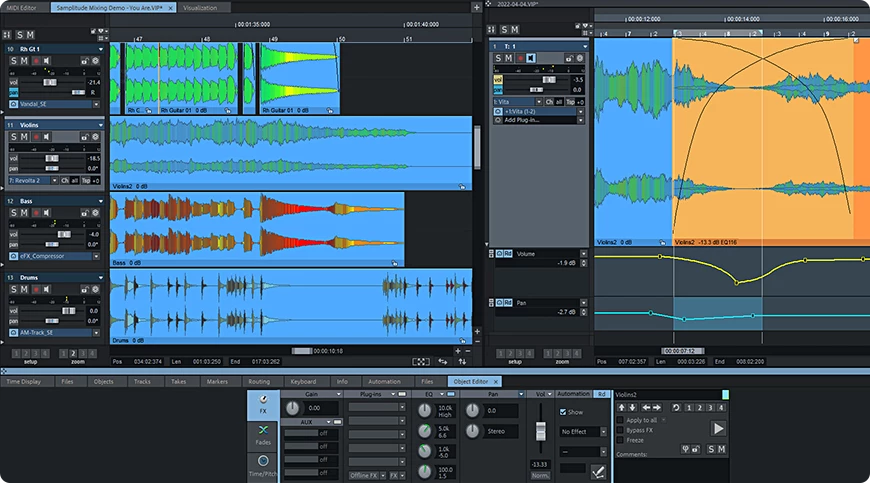Open the Time/Pitch section in Object Editor
The width and height of the screenshot is (870, 483).
(x=263, y=467)
